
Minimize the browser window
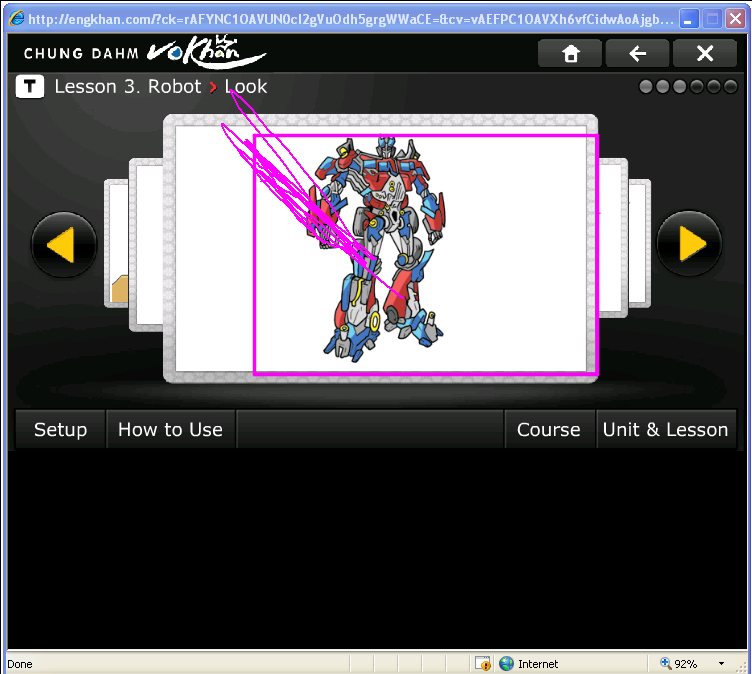689,19
